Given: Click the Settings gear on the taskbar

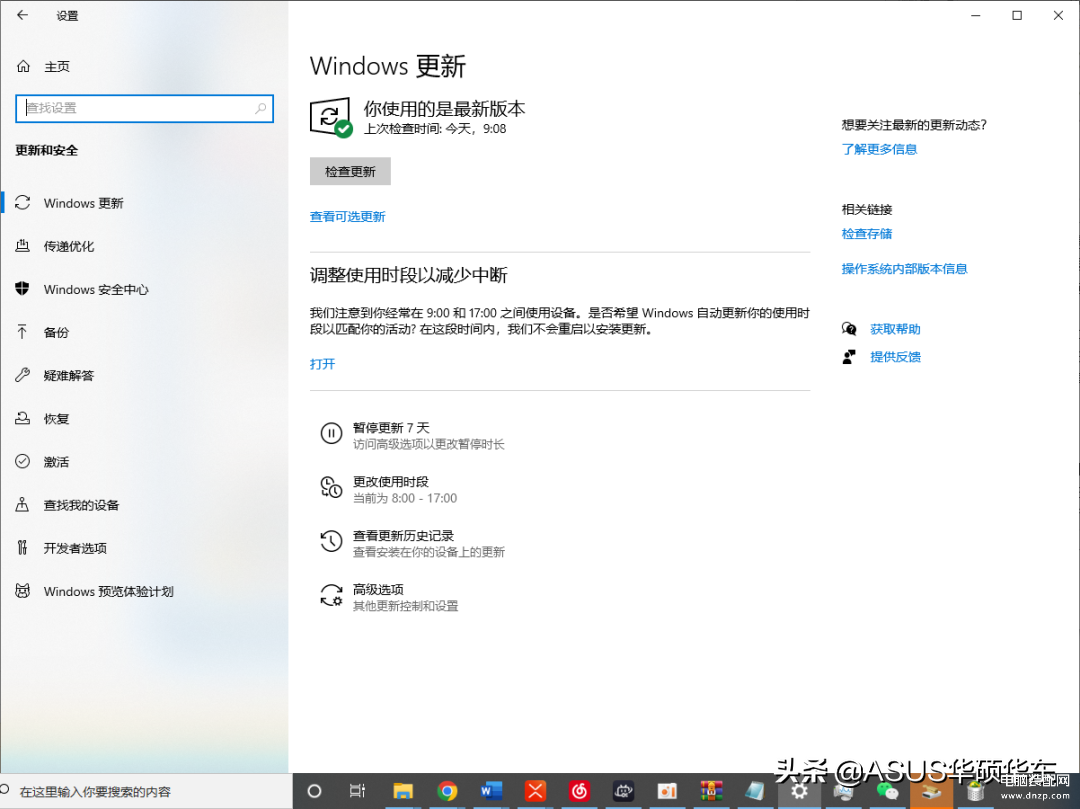Looking at the screenshot, I should point(799,791).
